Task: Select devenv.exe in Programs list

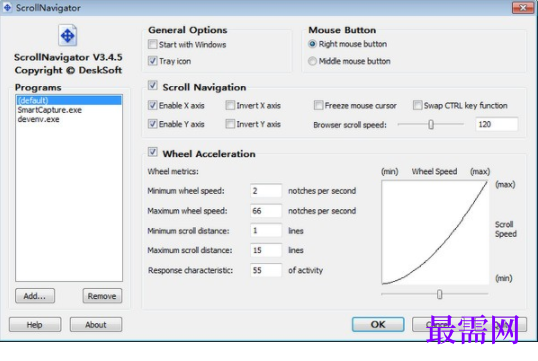Action: click(x=69, y=119)
